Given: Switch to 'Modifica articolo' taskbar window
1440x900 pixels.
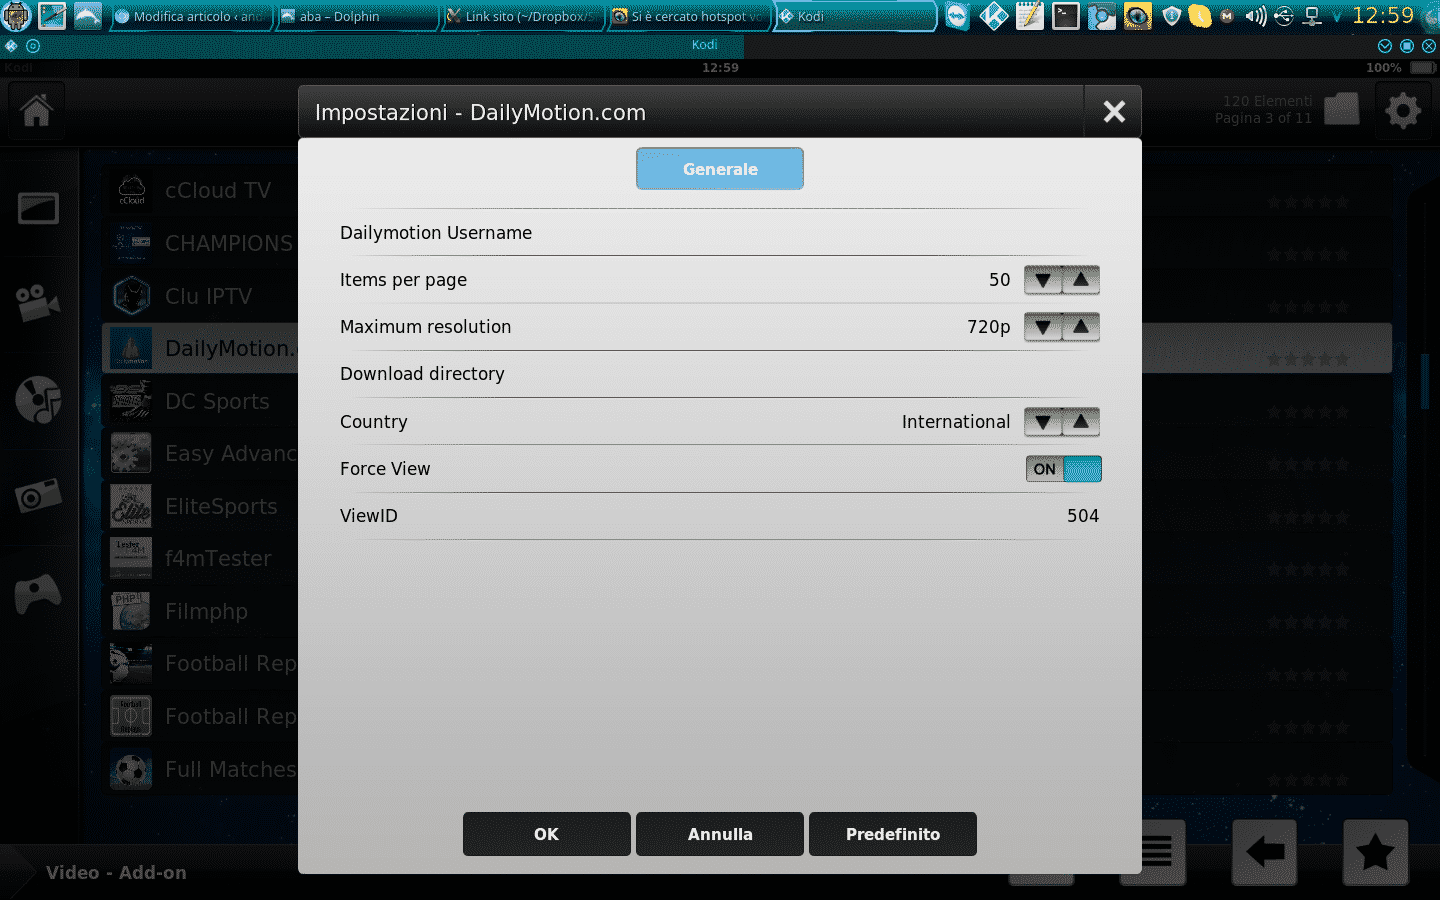Looking at the screenshot, I should 190,16.
